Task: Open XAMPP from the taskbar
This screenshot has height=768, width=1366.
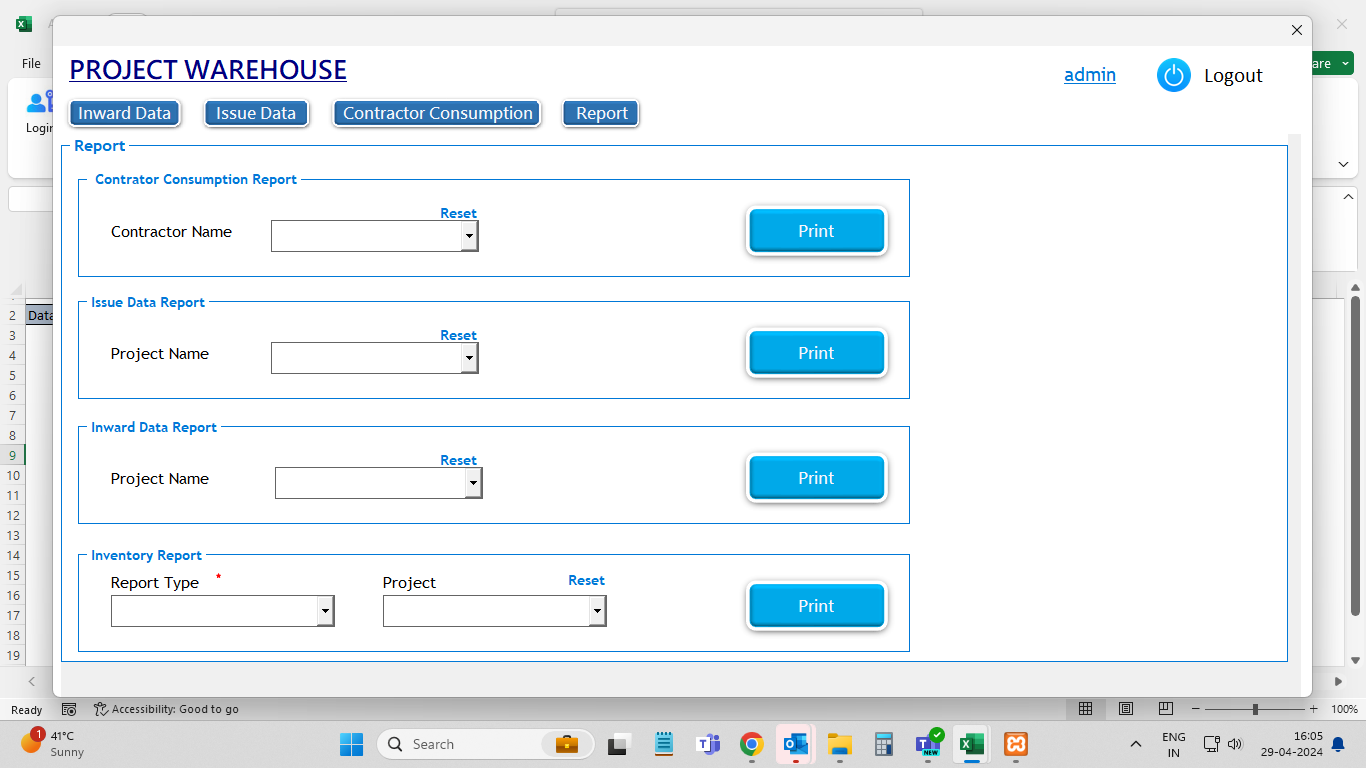Action: click(x=1015, y=744)
